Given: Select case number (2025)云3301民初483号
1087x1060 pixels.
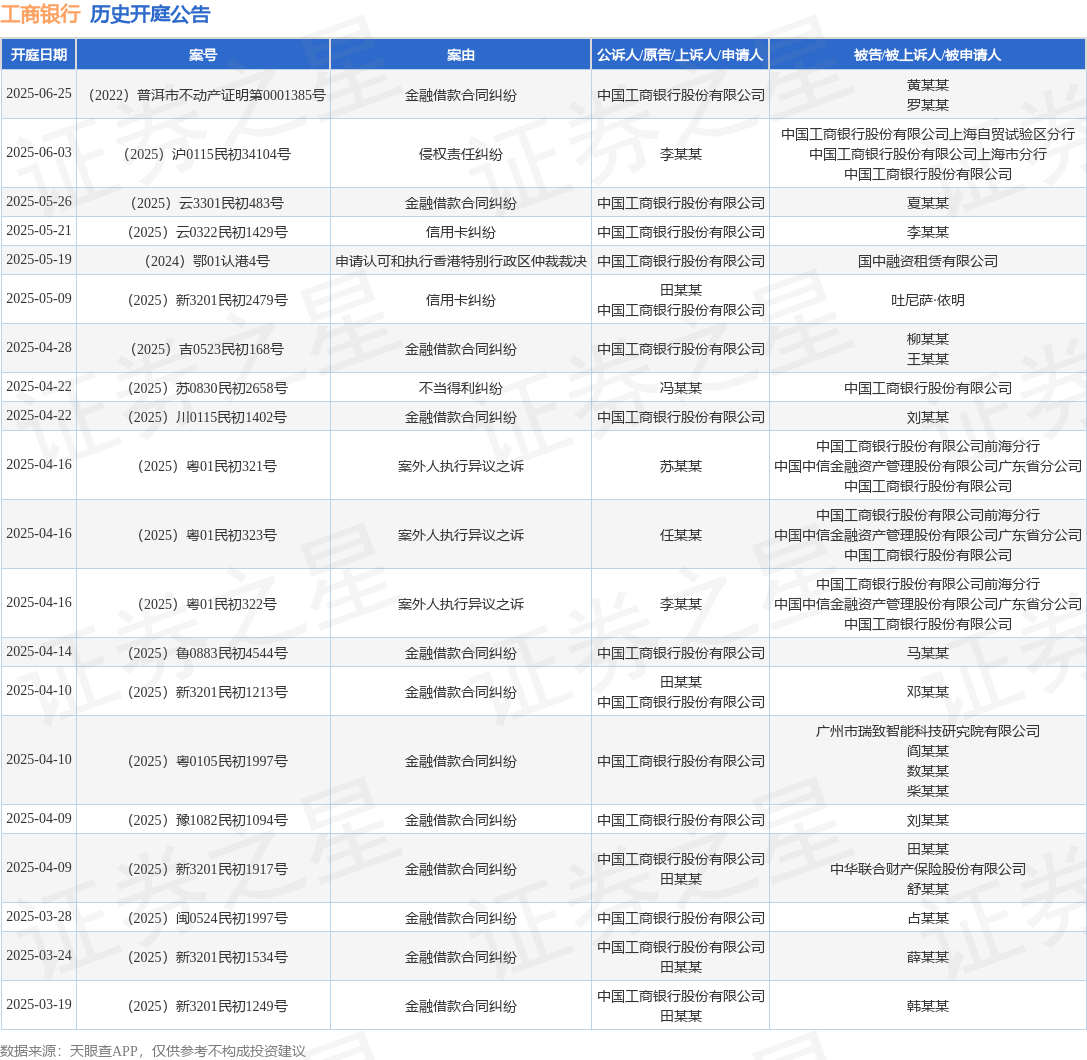Looking at the screenshot, I should tap(207, 203).
